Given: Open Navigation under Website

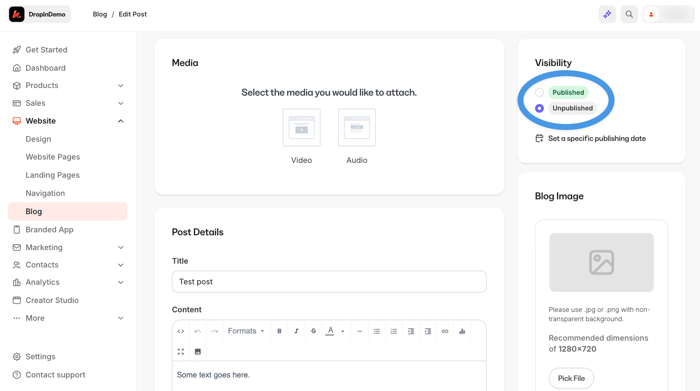Looking at the screenshot, I should click(45, 193).
